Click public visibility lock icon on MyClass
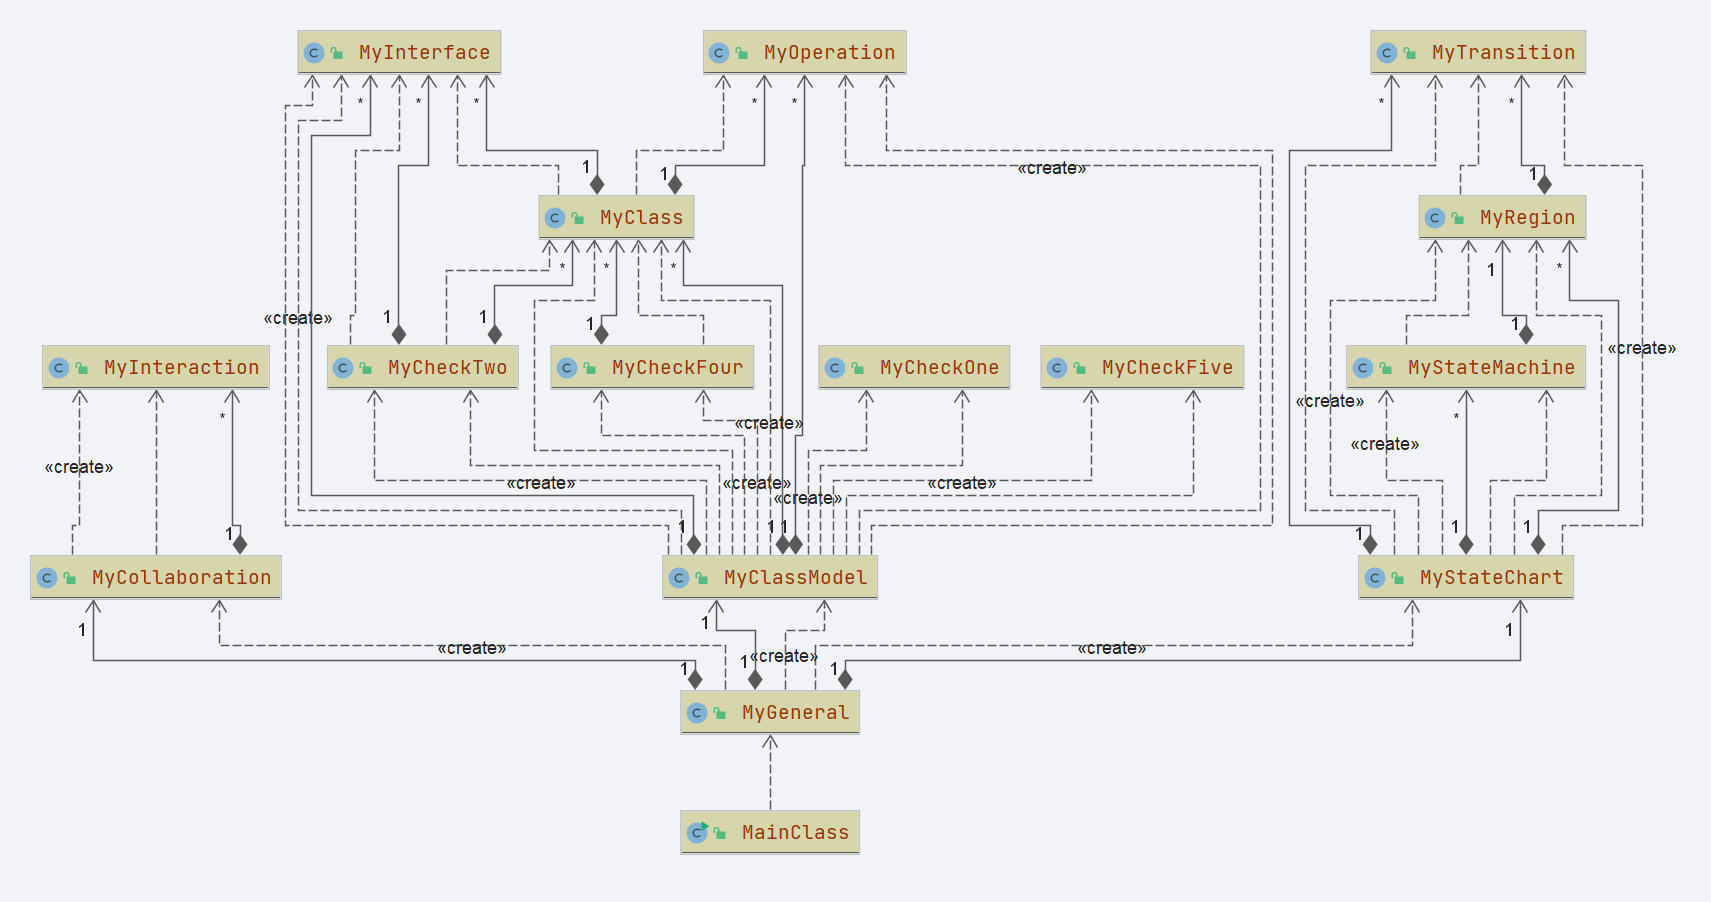This screenshot has height=902, width=1711. point(578,218)
